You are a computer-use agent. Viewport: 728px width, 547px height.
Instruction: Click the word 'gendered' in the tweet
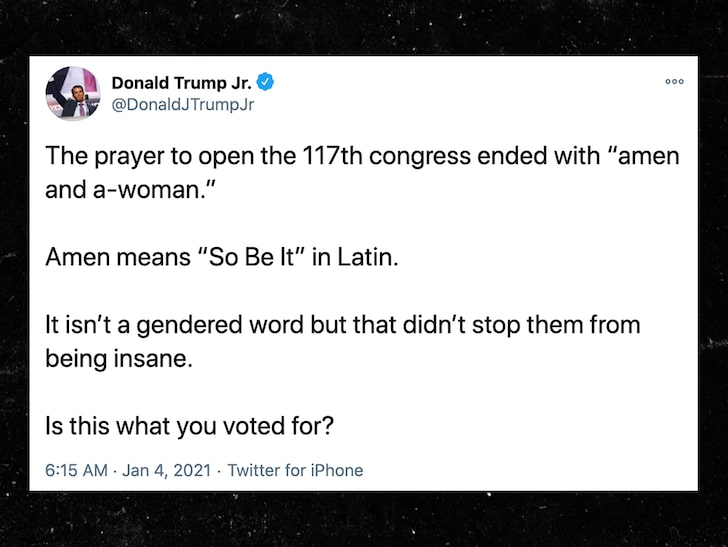point(189,326)
